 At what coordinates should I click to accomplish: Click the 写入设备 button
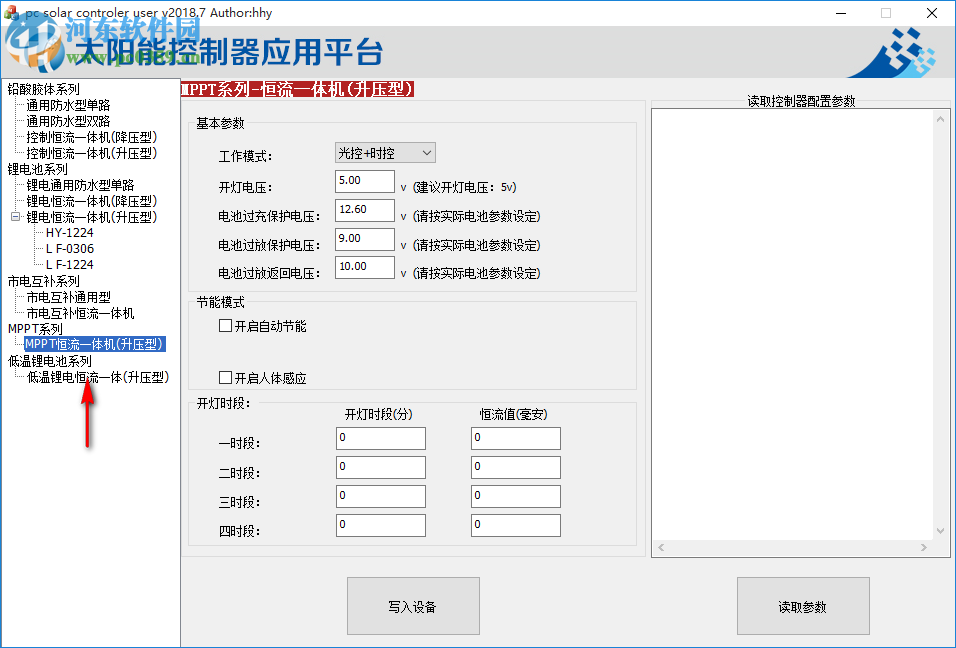tap(413, 607)
